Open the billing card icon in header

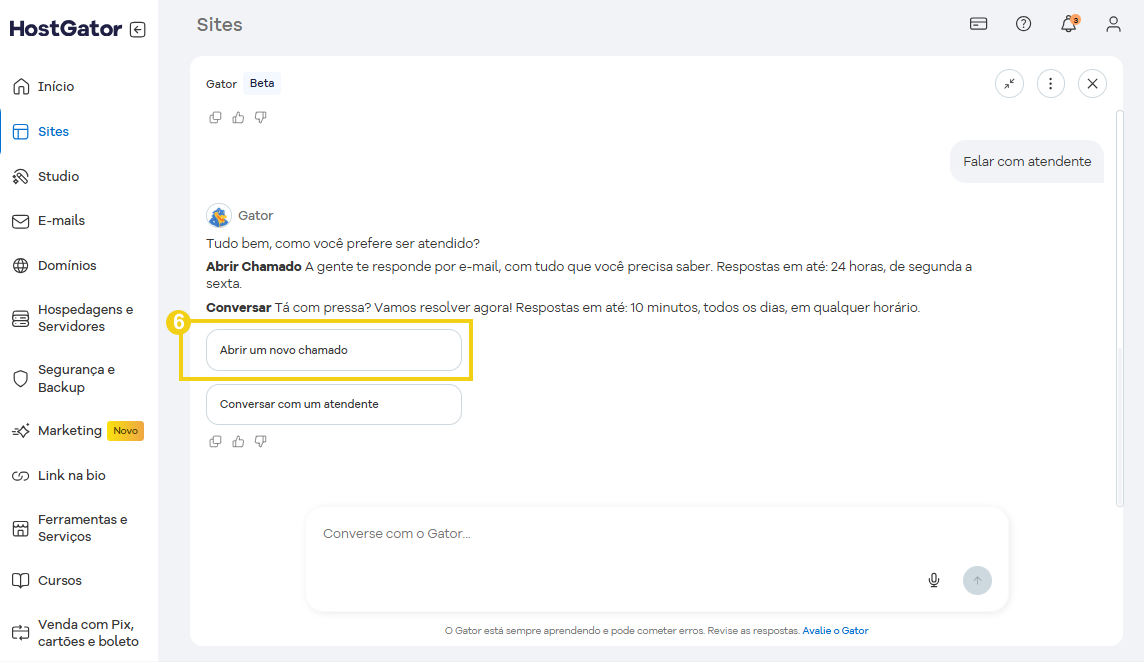(978, 24)
